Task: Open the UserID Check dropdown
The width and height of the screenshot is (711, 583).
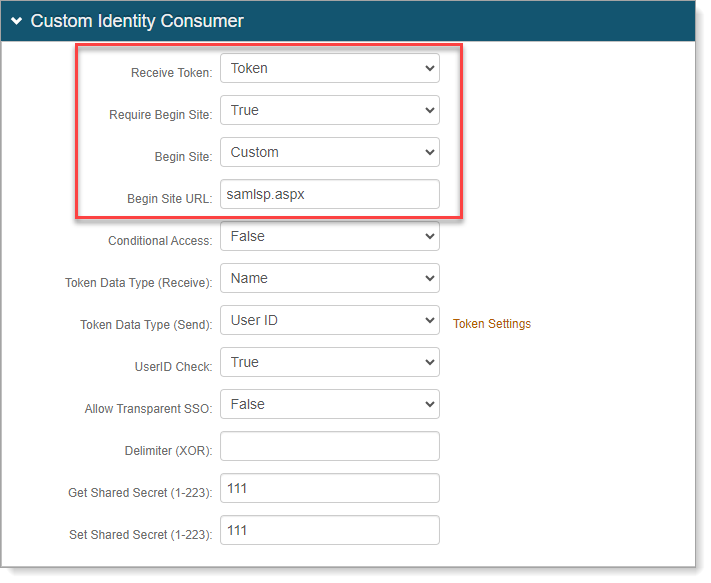Action: click(329, 362)
